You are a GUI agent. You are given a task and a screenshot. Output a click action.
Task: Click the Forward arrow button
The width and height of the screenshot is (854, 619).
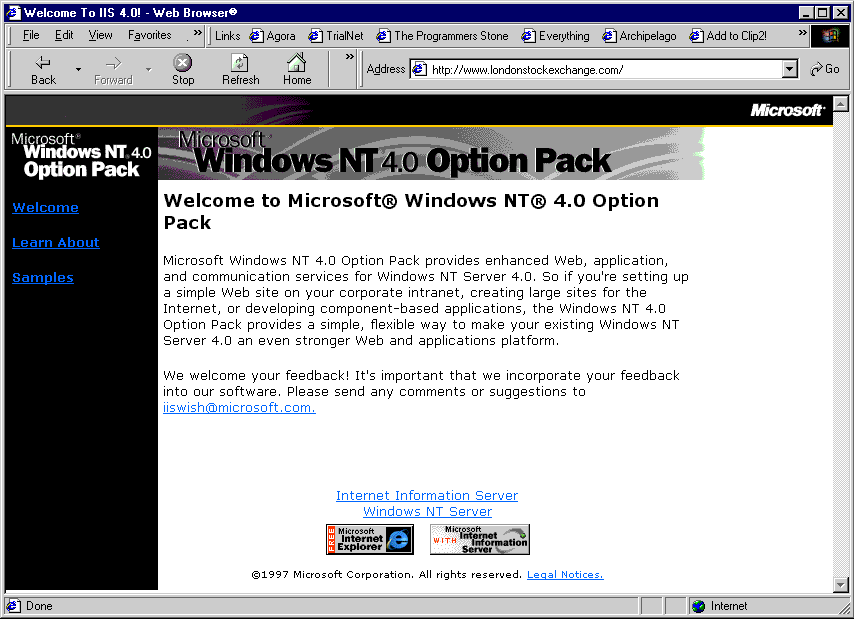point(113,70)
